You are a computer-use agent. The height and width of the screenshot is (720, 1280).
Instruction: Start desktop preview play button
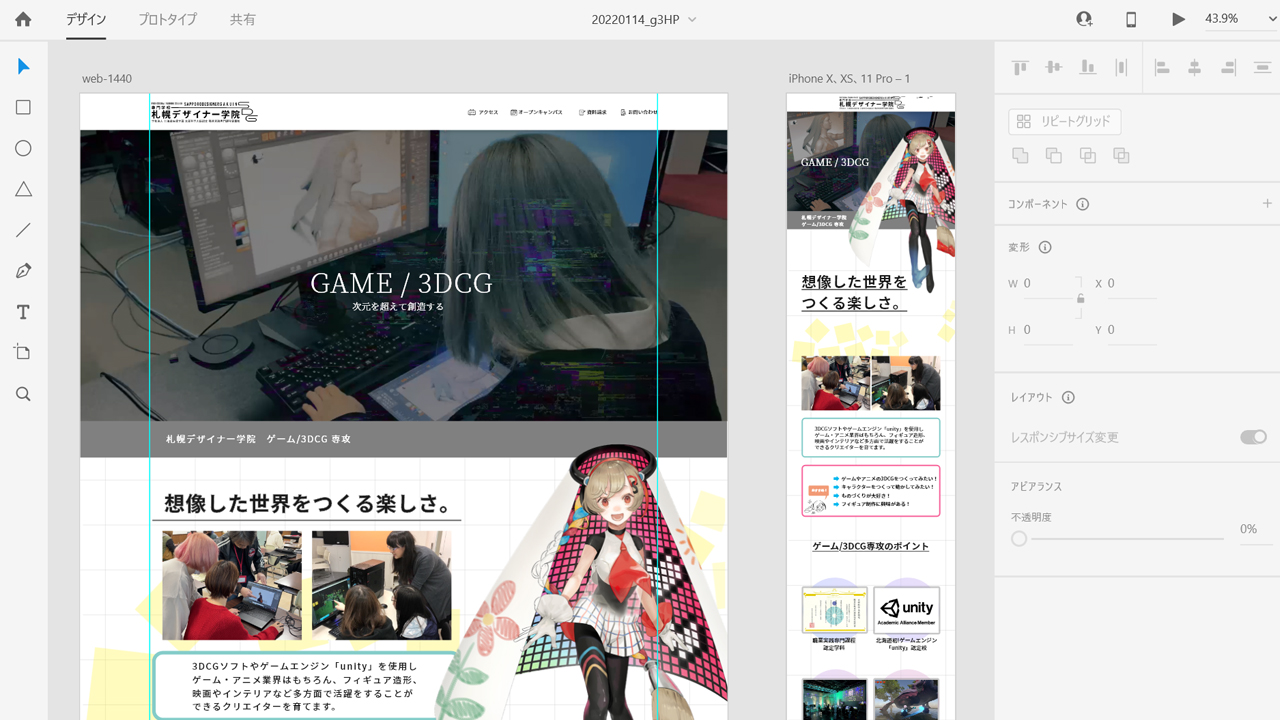pos(1178,19)
